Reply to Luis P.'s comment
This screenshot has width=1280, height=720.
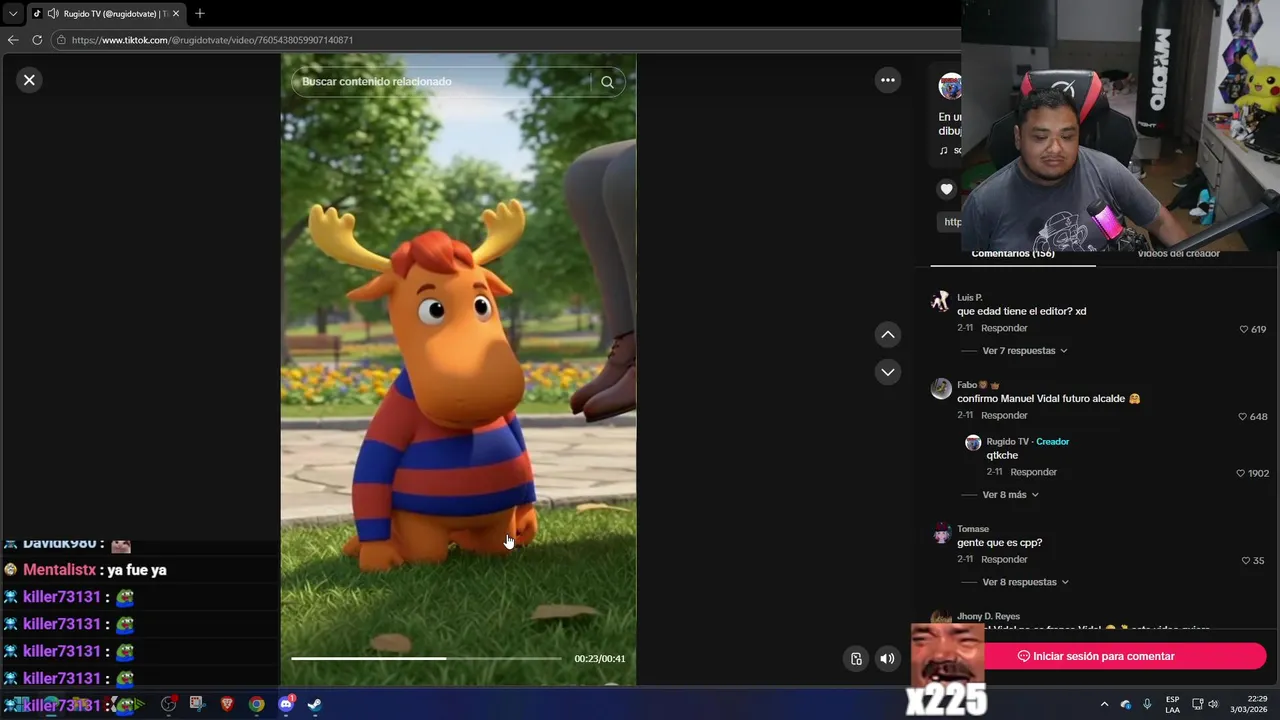(x=1004, y=328)
